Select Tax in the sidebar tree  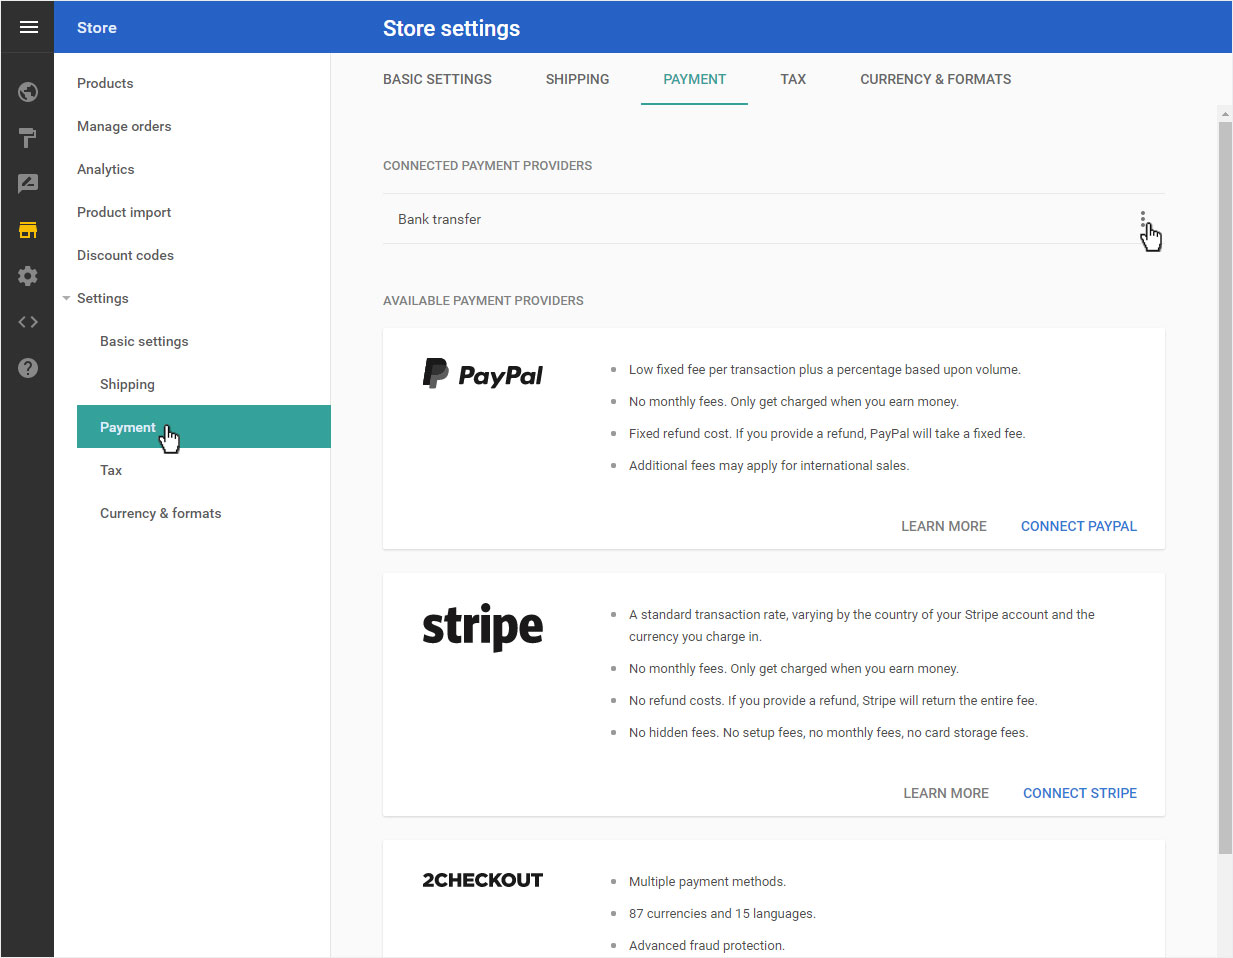111,470
